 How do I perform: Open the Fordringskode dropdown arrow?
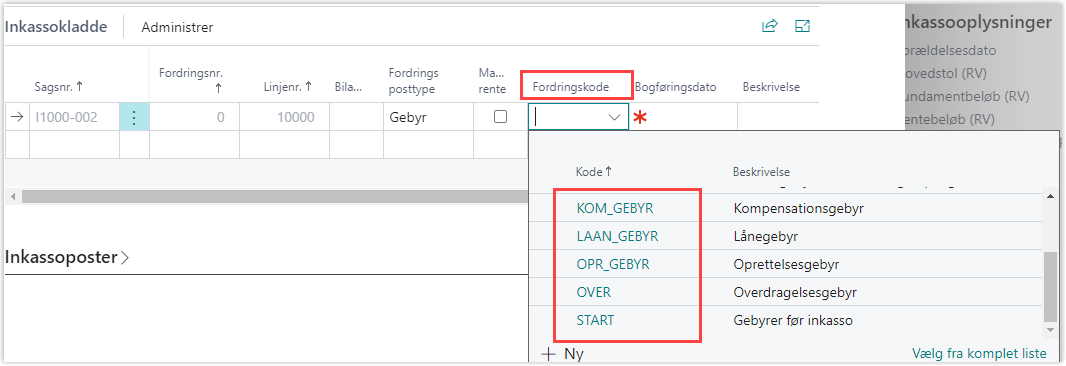point(615,117)
